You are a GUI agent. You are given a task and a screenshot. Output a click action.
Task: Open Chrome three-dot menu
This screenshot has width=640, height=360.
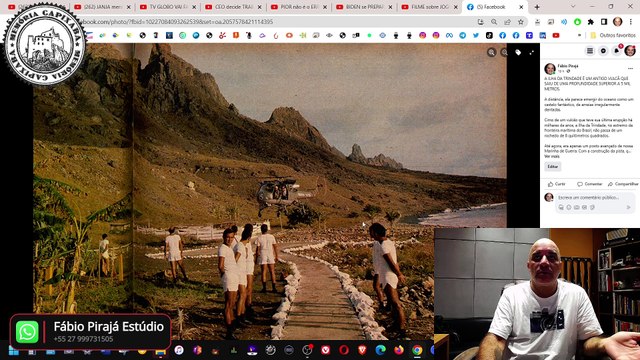631,22
